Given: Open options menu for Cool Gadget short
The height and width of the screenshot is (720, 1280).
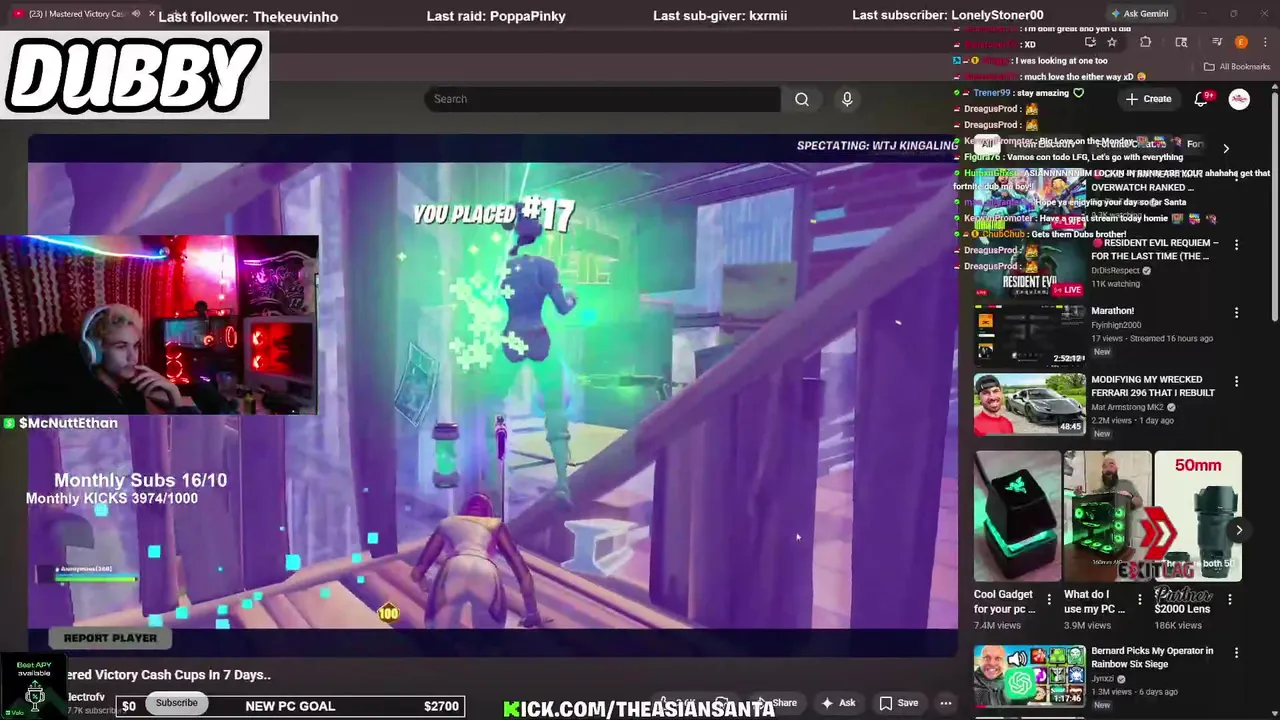Looking at the screenshot, I should pyautogui.click(x=1049, y=600).
